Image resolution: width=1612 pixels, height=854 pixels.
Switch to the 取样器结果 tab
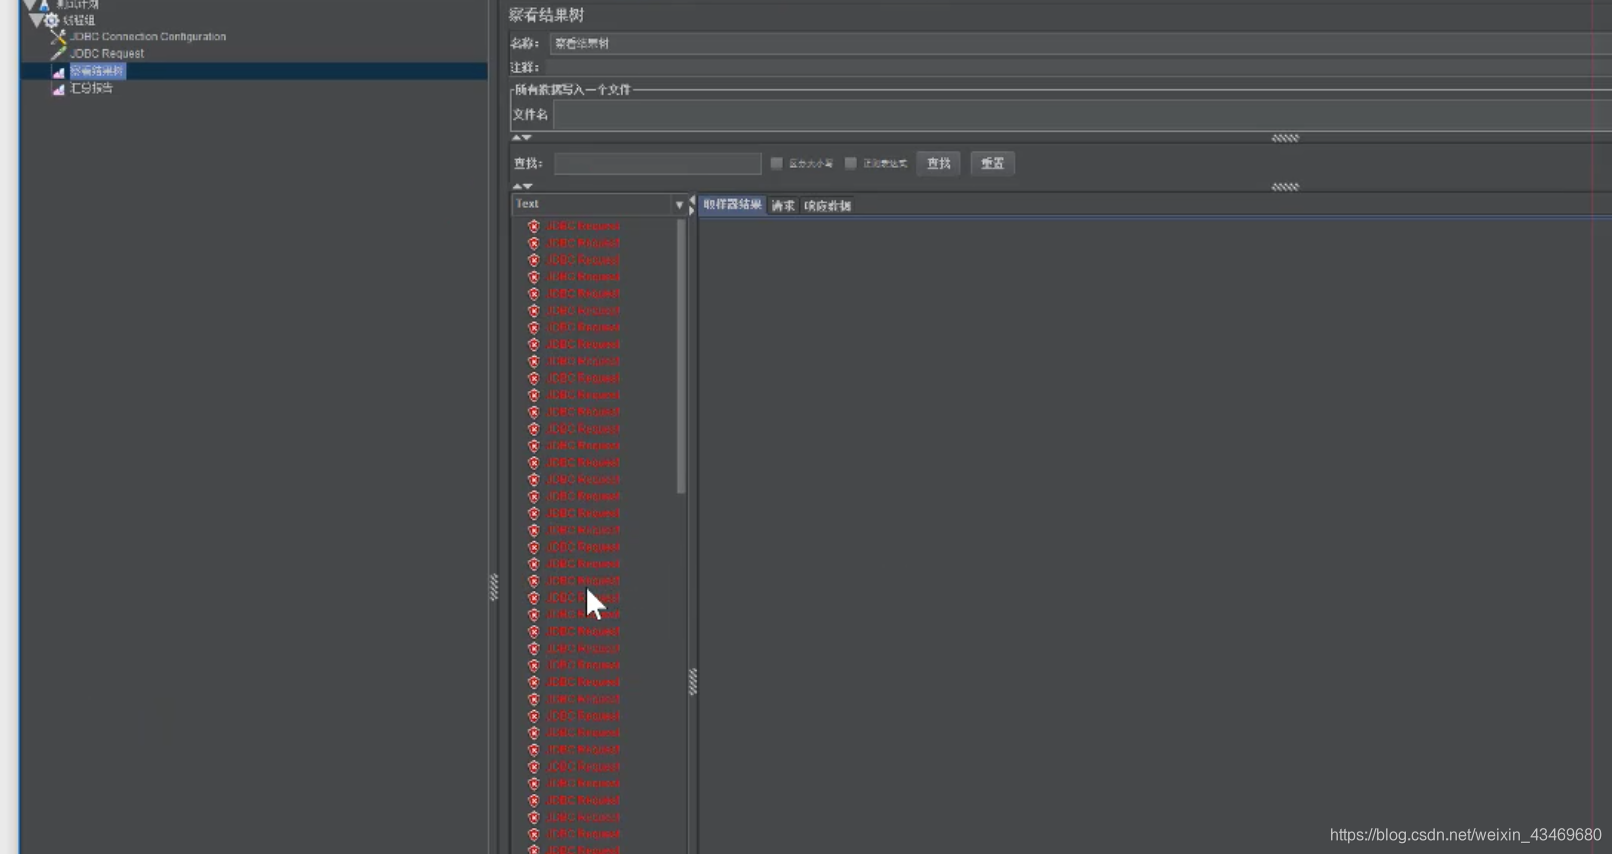[x=732, y=205]
